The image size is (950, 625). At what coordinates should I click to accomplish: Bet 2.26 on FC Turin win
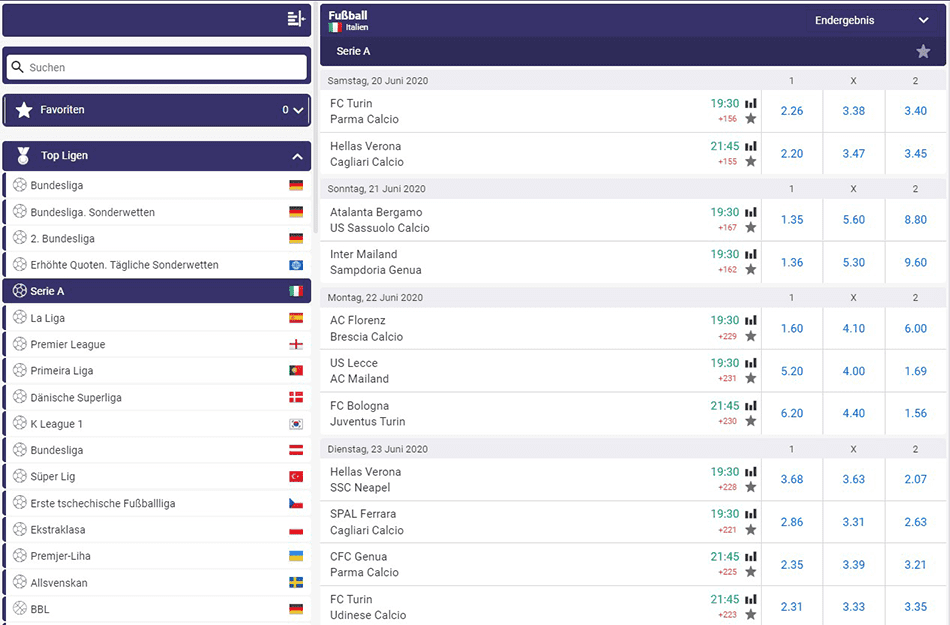[x=792, y=111]
